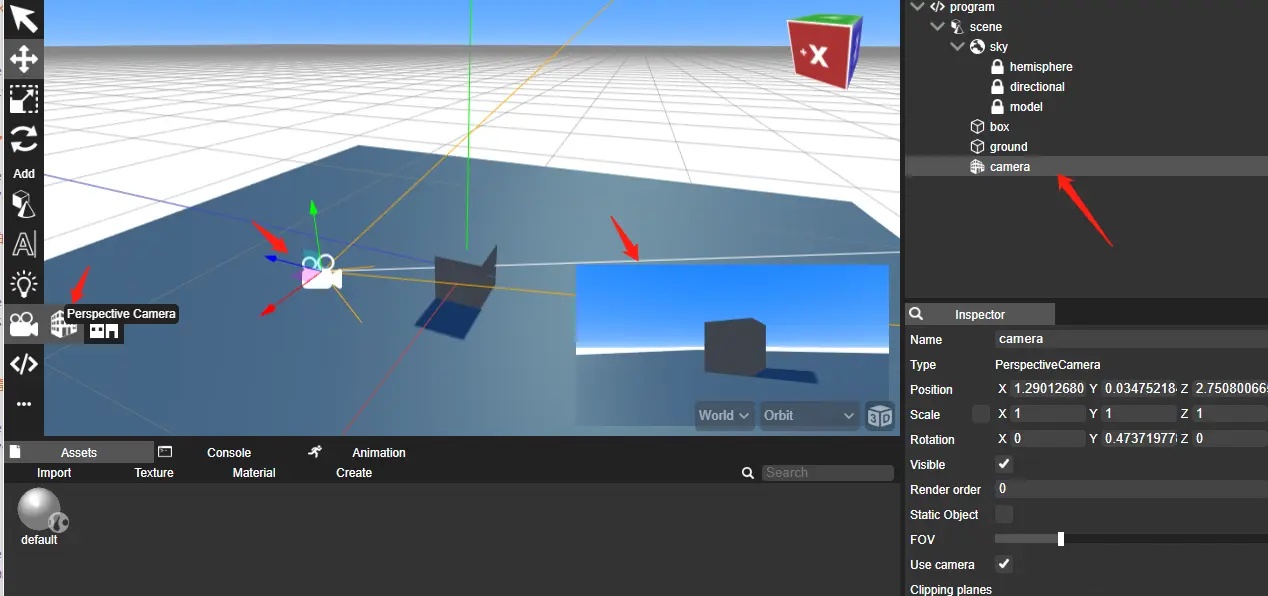Image resolution: width=1268 pixels, height=596 pixels.
Task: Toggle the 3D view mode button
Action: pyautogui.click(x=879, y=416)
